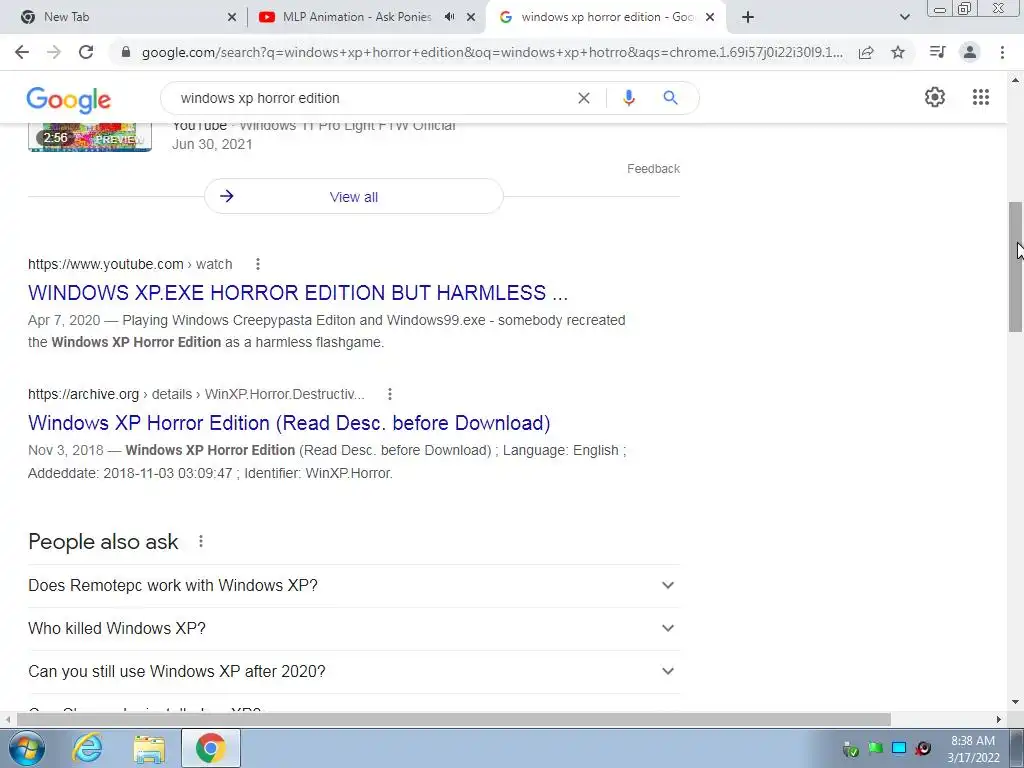Open the Google apps grid
1024x768 pixels.
click(x=980, y=97)
